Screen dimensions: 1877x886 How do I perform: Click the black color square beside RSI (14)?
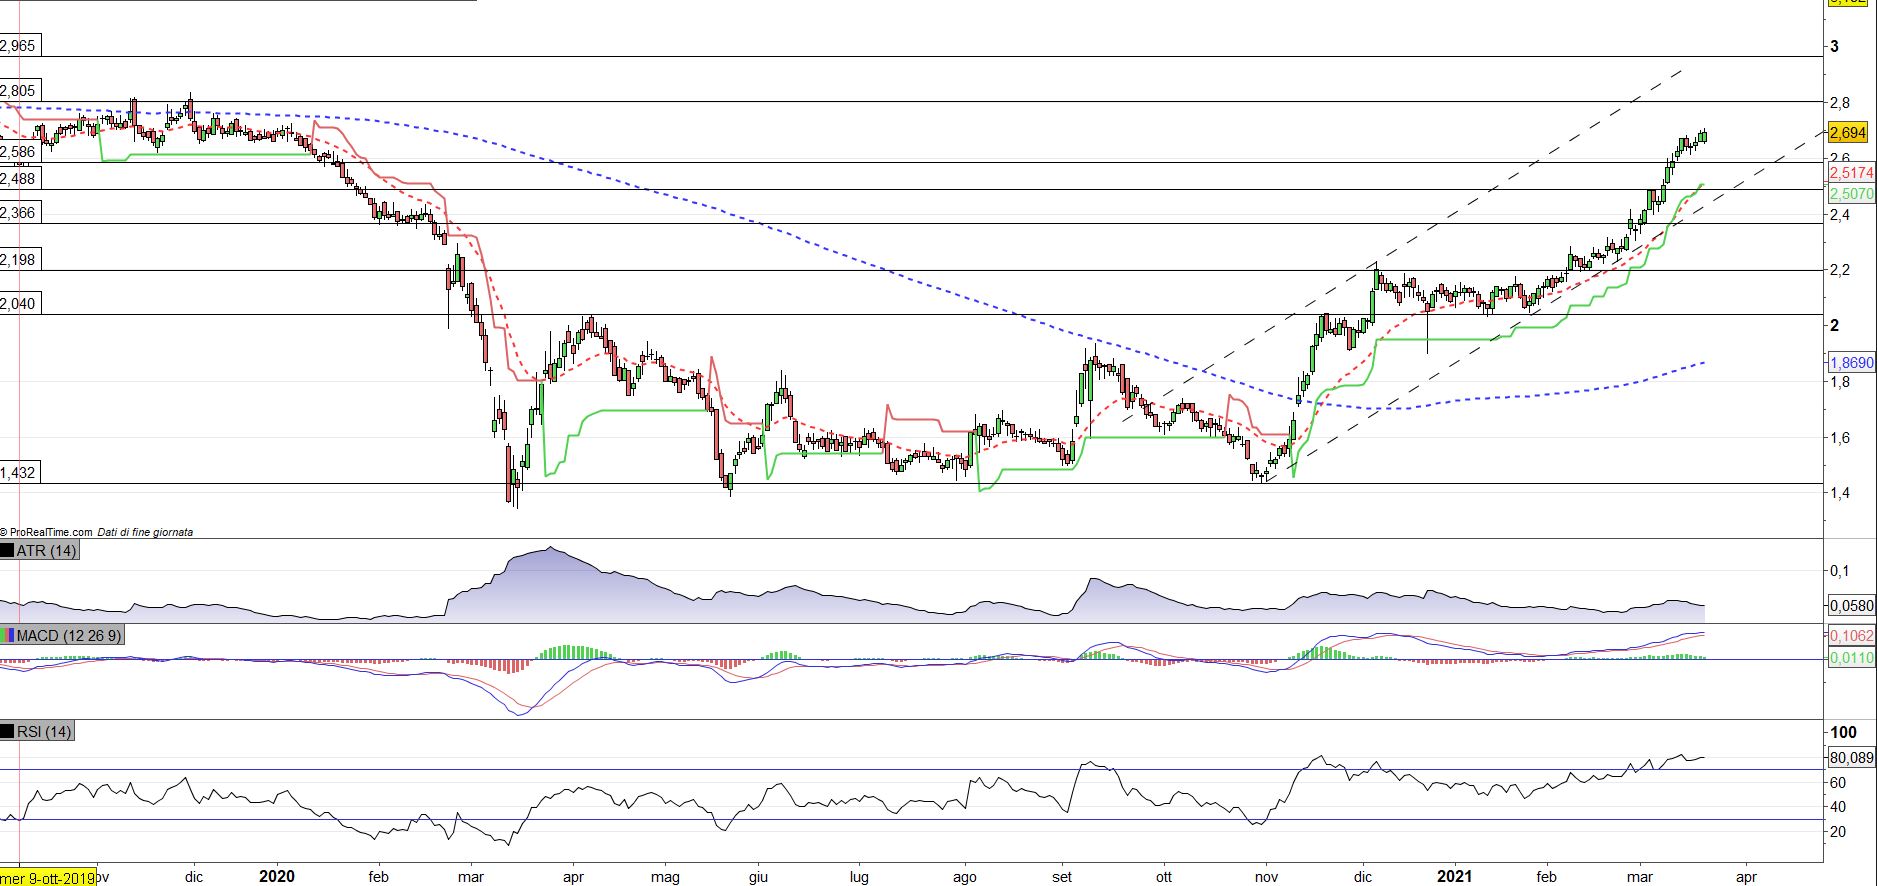7,732
